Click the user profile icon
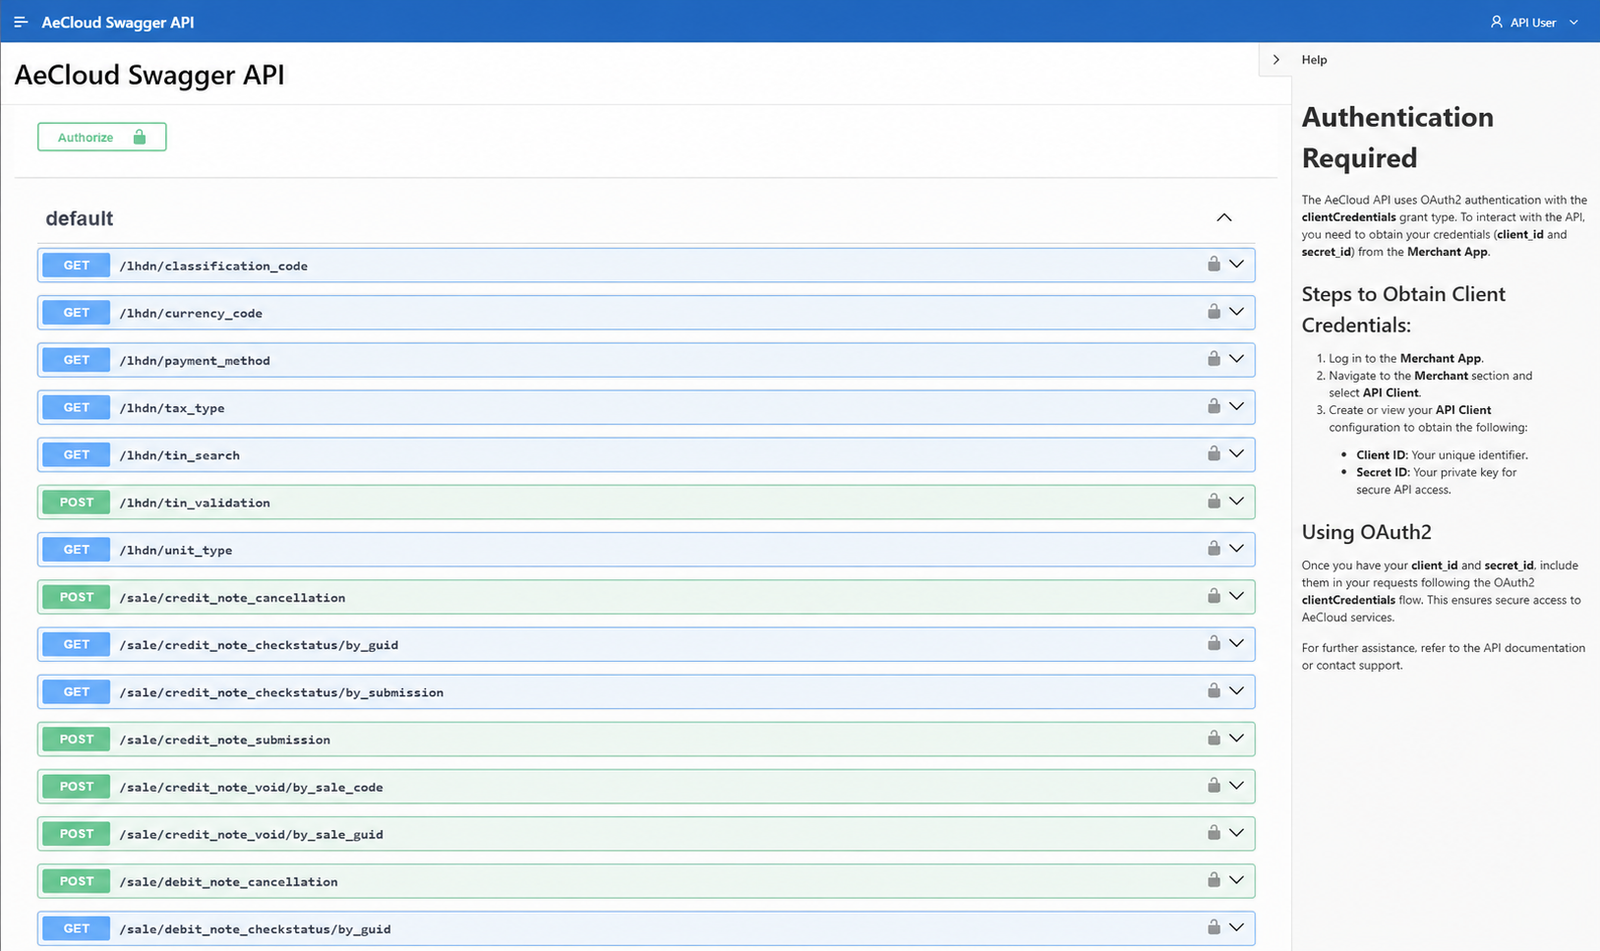1600x951 pixels. 1497,22
